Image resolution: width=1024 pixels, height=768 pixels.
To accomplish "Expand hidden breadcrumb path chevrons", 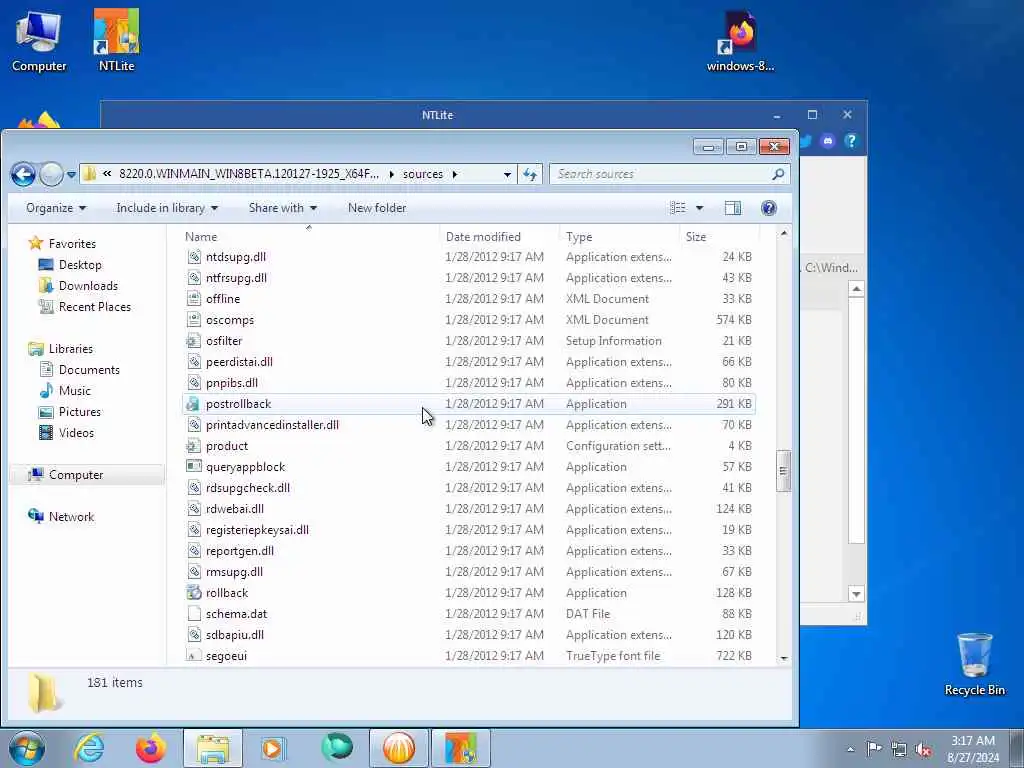I will pos(107,174).
